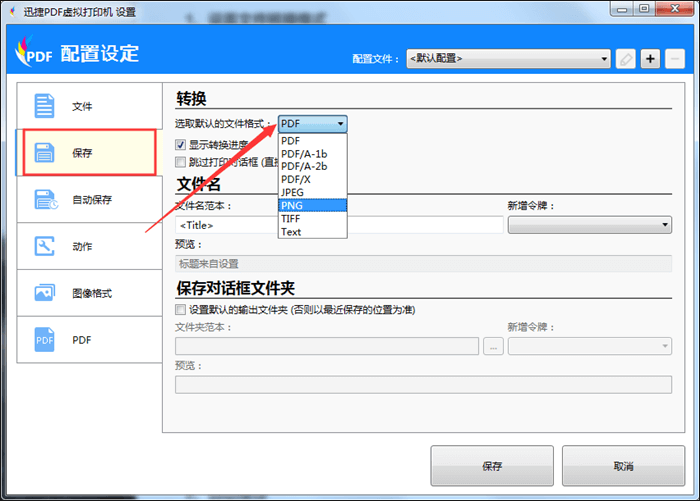
Task: Choose PDF/X from the format list
Action: pyautogui.click(x=312, y=179)
